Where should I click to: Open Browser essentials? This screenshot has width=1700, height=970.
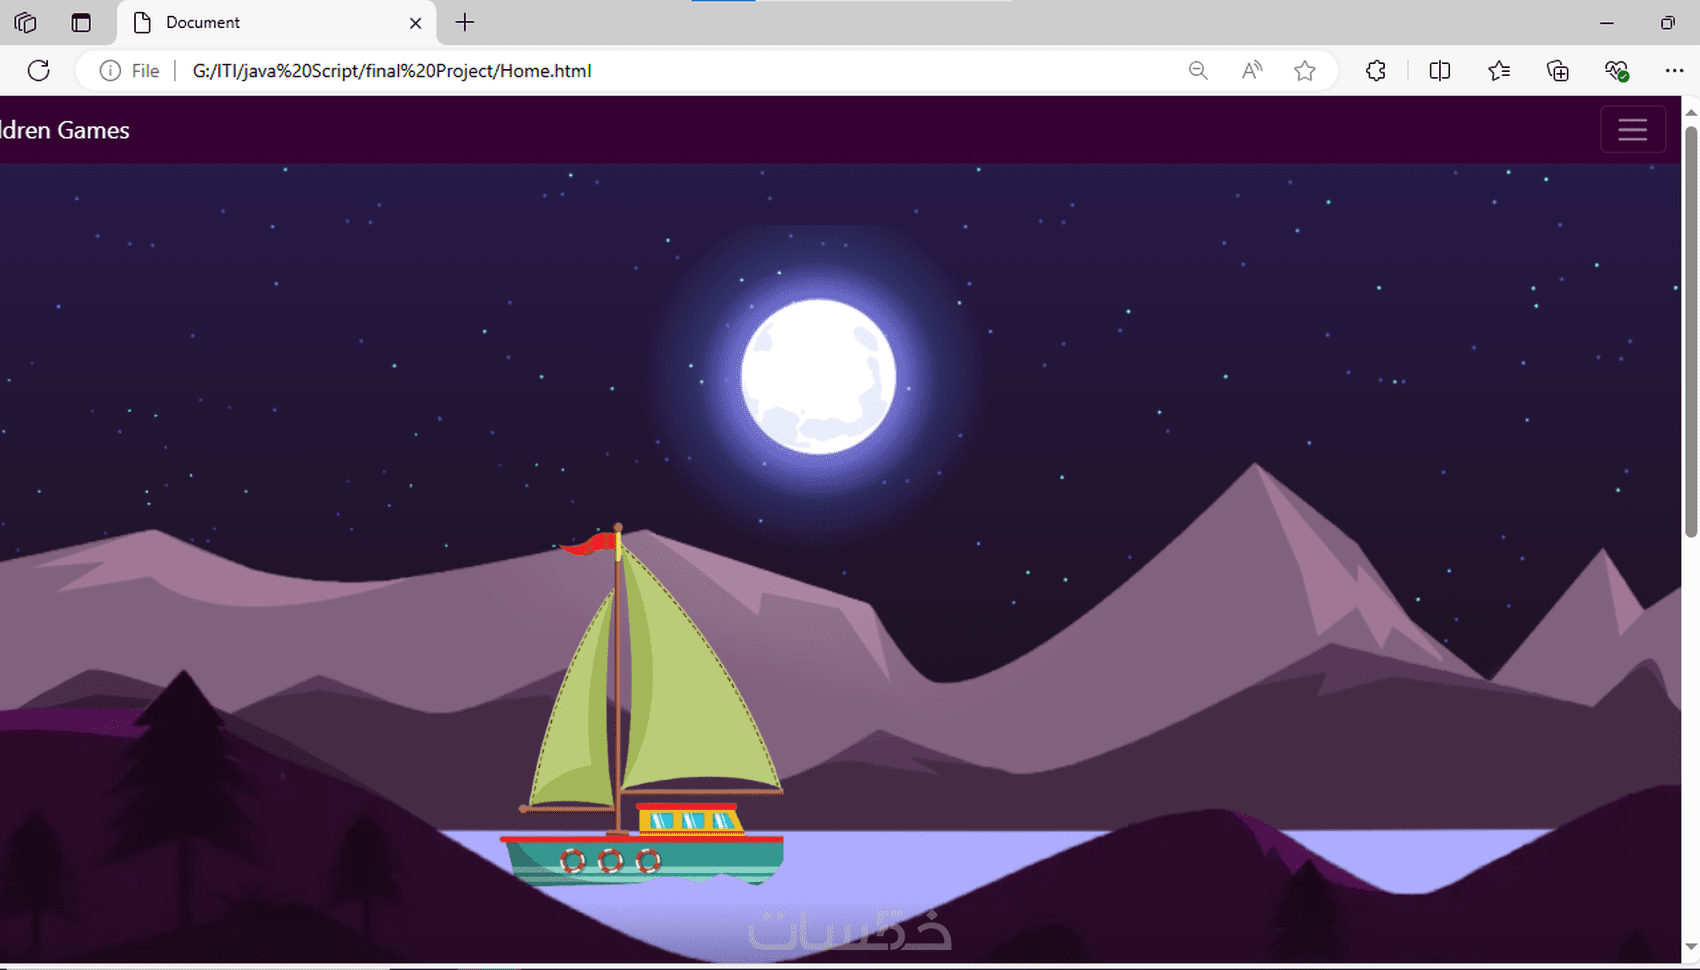pos(1616,70)
